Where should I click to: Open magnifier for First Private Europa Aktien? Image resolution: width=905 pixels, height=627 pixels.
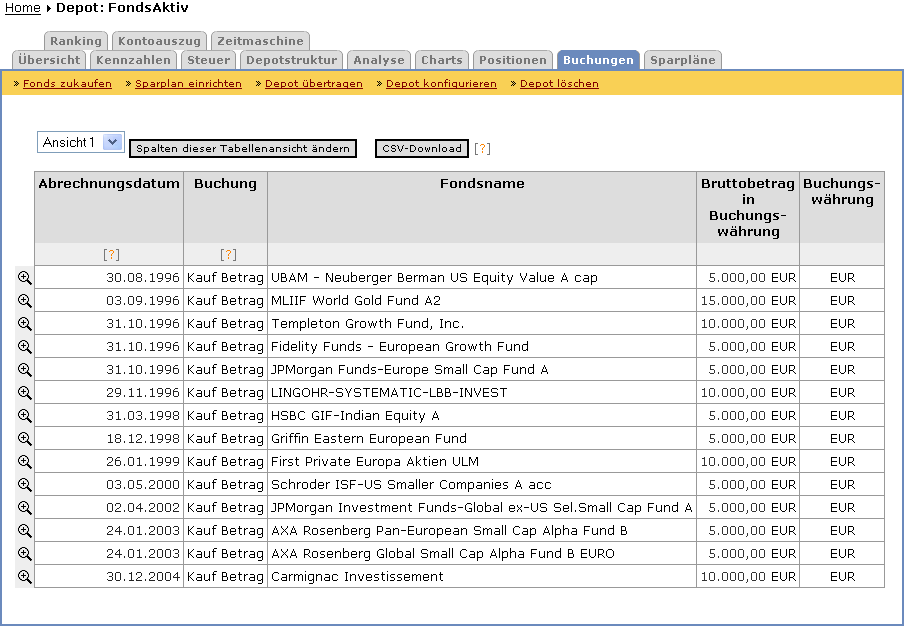point(25,462)
